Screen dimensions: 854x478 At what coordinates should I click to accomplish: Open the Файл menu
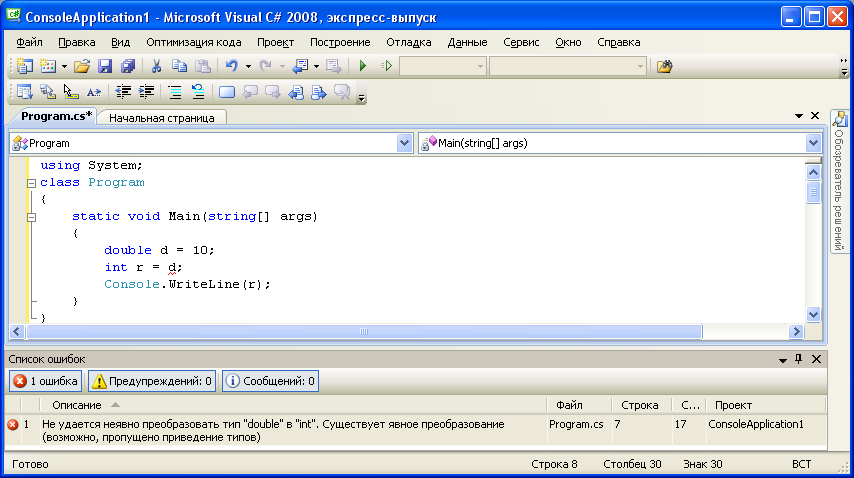pos(29,42)
